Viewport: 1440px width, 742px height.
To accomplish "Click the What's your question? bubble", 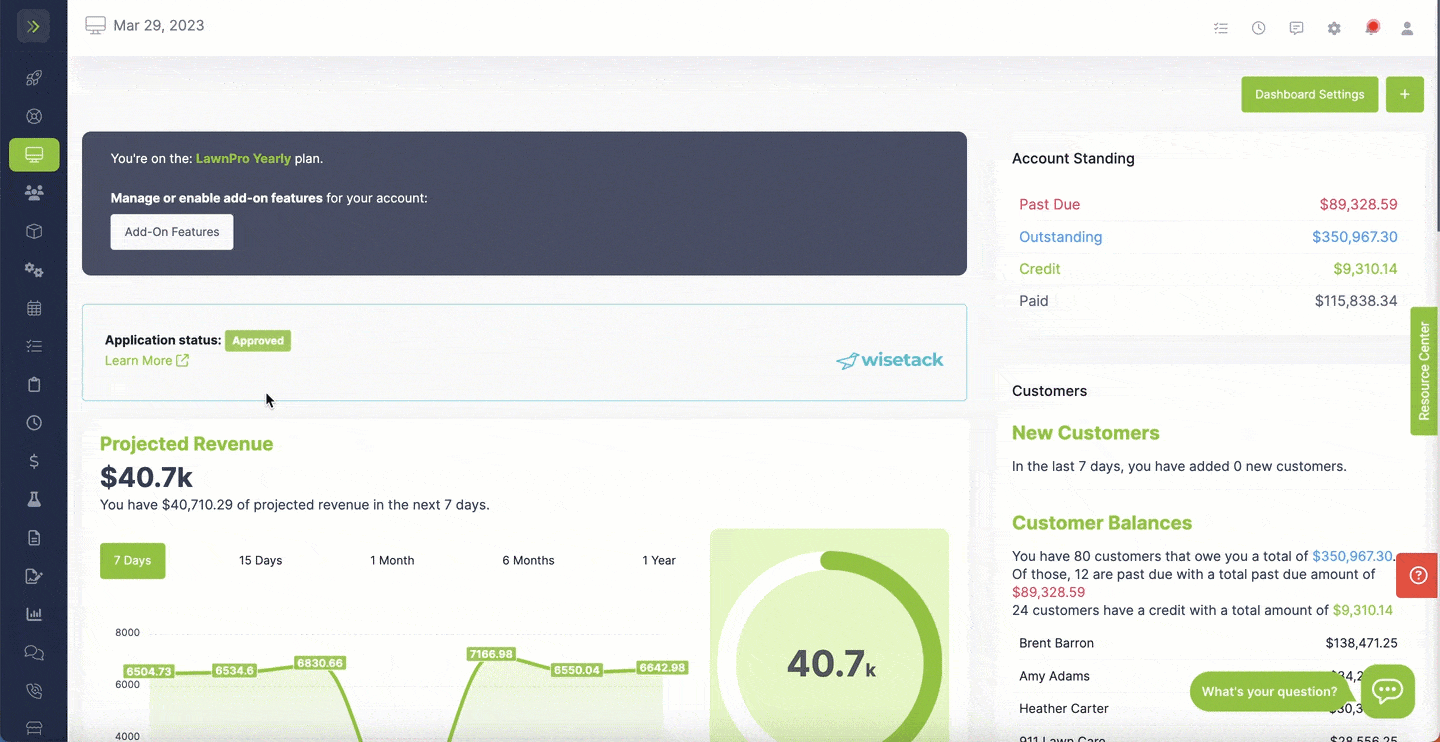I will point(1269,692).
